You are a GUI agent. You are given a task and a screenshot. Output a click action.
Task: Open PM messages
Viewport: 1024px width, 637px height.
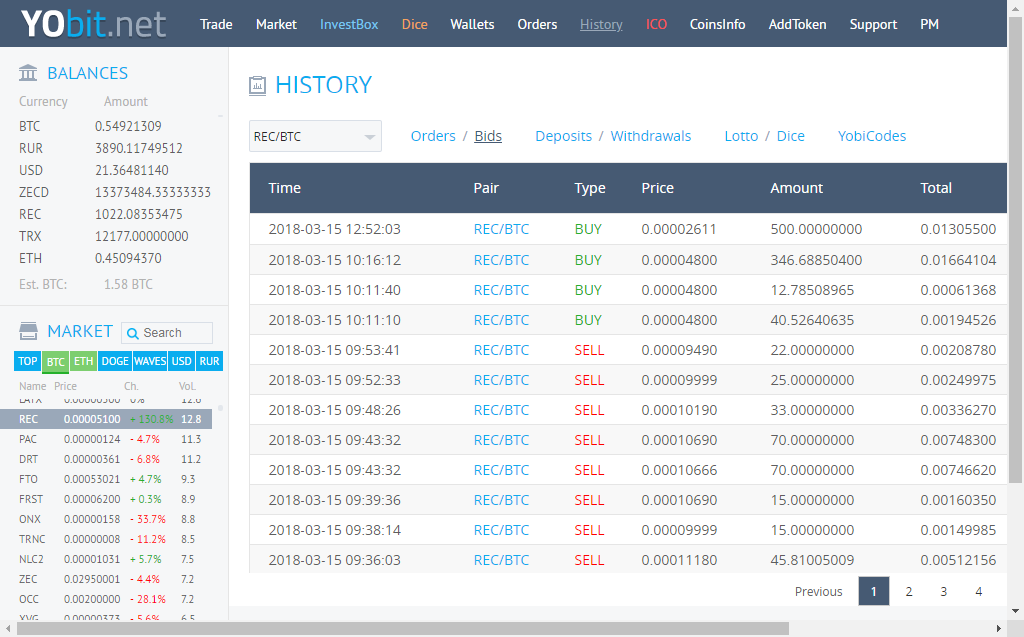click(x=929, y=24)
